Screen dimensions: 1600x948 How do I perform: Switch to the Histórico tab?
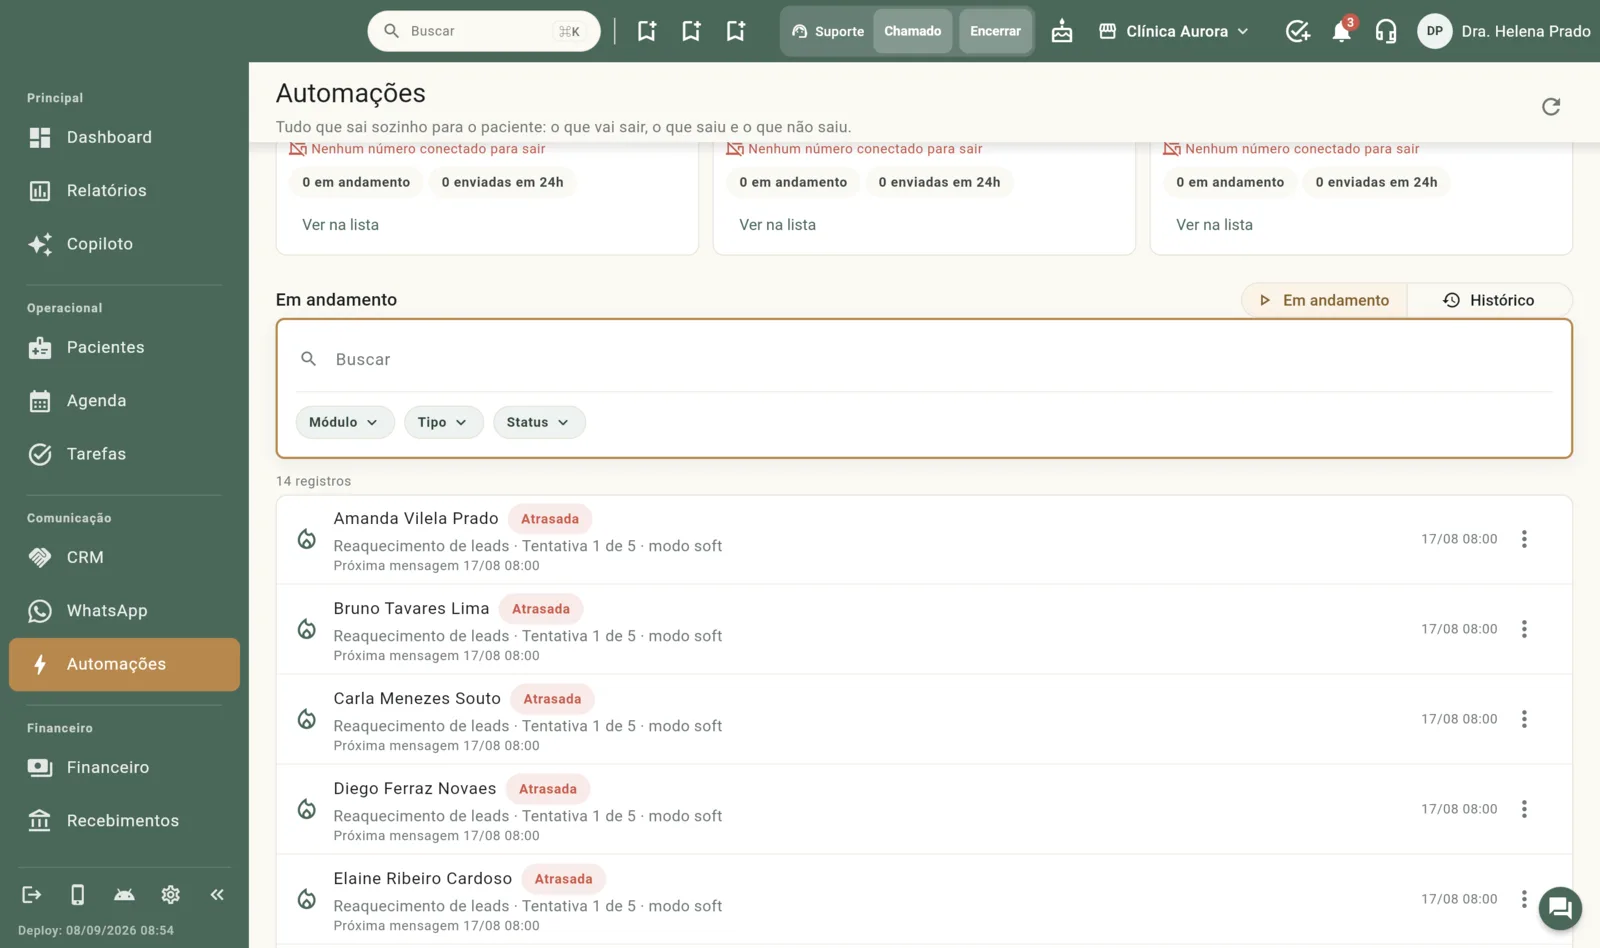tap(1489, 300)
